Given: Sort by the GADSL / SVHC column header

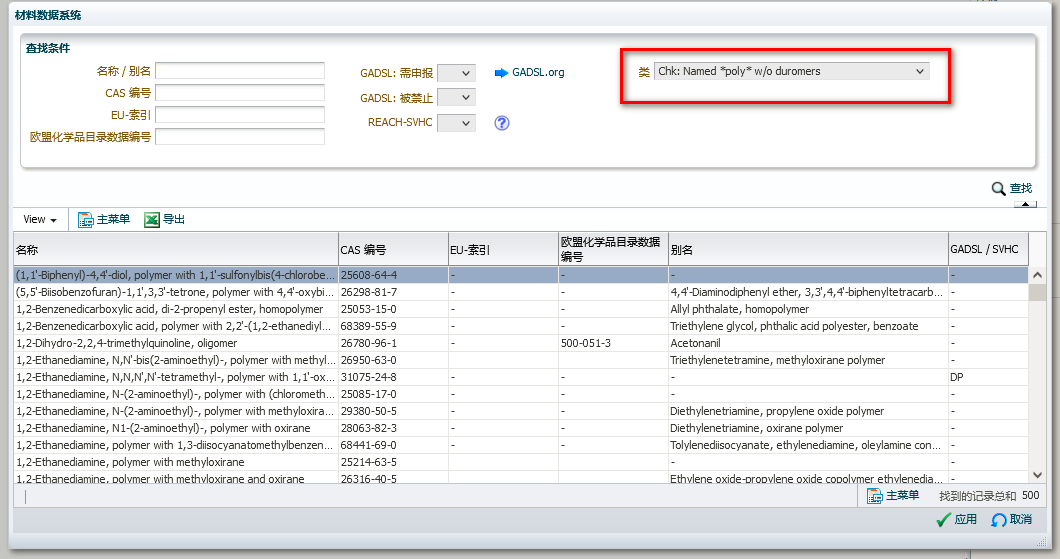Looking at the screenshot, I should (988, 249).
